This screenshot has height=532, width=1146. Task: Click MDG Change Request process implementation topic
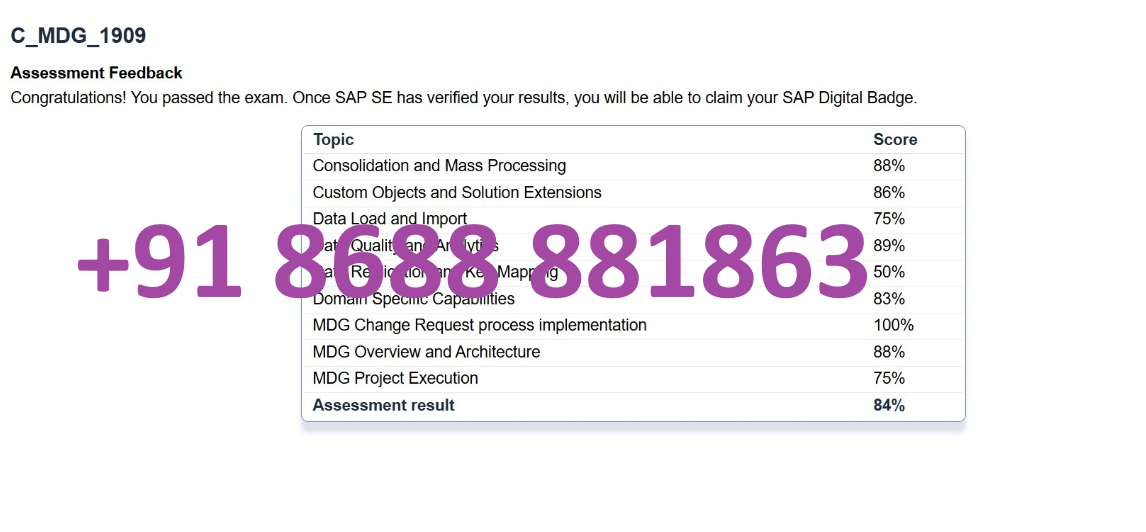(x=479, y=325)
